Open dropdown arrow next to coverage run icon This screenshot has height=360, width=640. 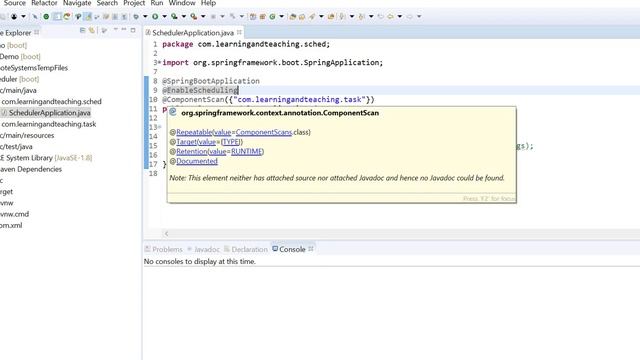coord(184,16)
